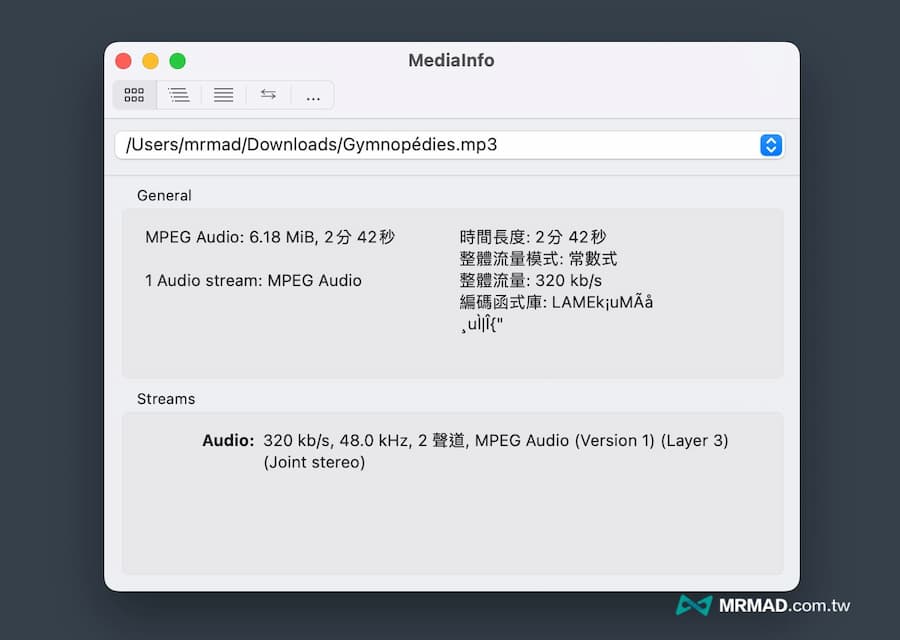Maximize the MediaInfo window
Image resolution: width=900 pixels, height=640 pixels.
[x=177, y=61]
